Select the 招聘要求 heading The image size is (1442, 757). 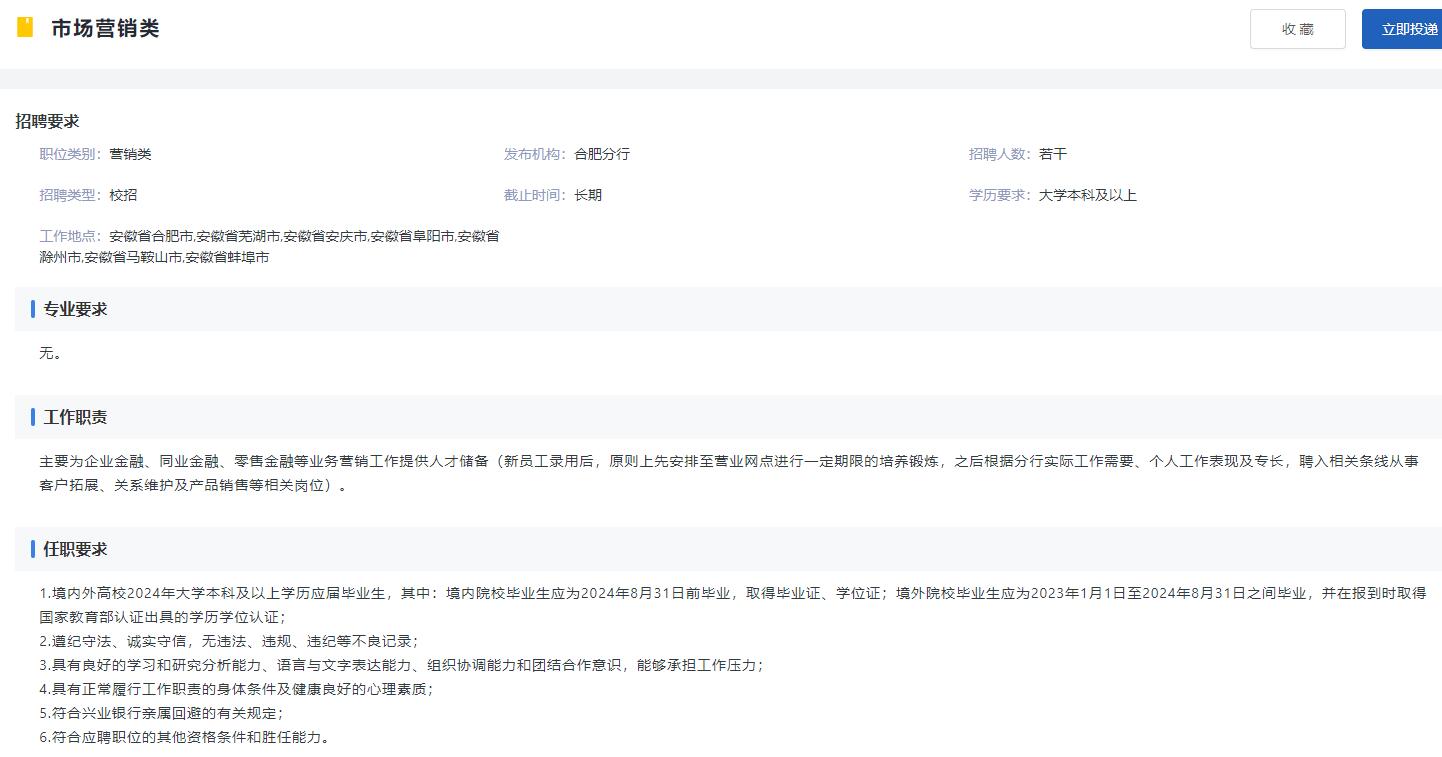[x=47, y=121]
